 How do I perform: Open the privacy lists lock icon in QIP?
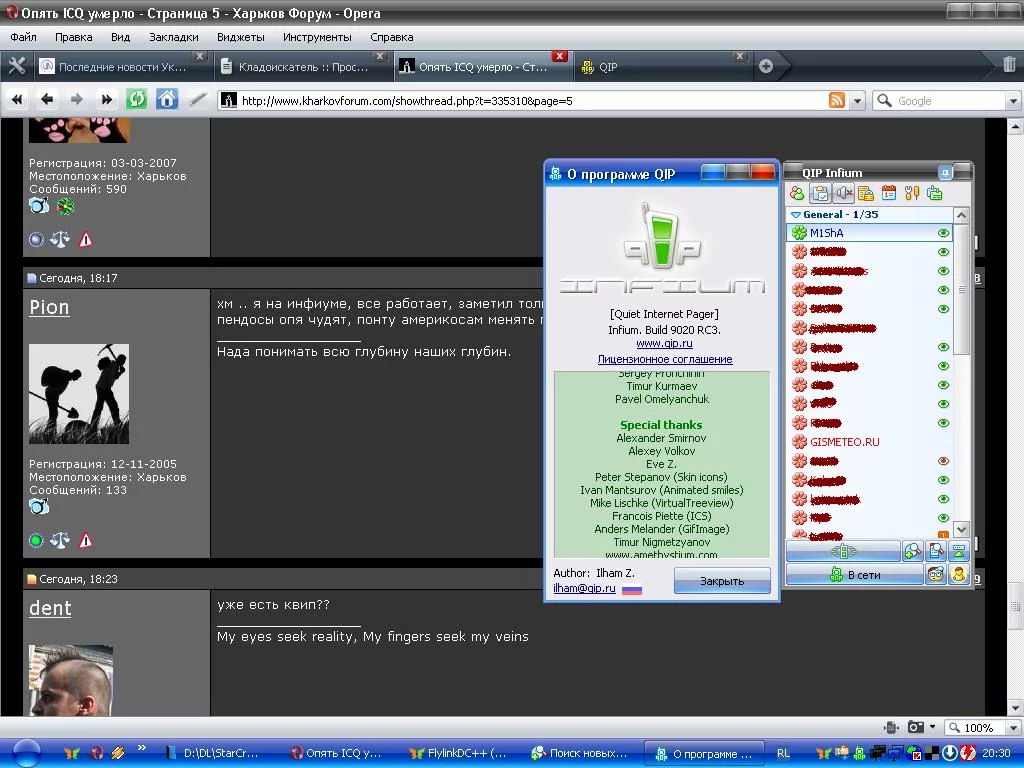pos(865,193)
